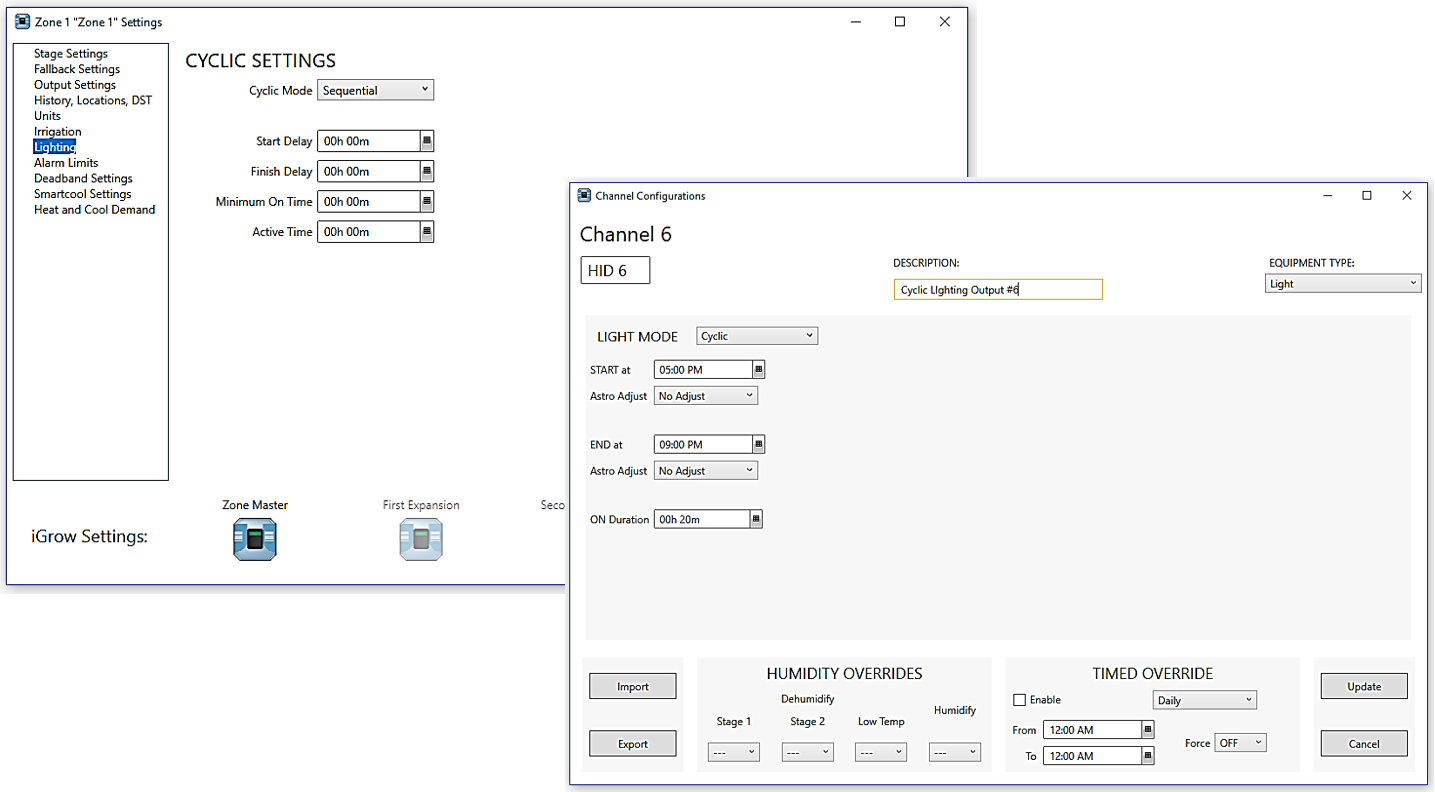Click the START at 05:00 PM field
This screenshot has width=1435, height=792.
[x=703, y=370]
